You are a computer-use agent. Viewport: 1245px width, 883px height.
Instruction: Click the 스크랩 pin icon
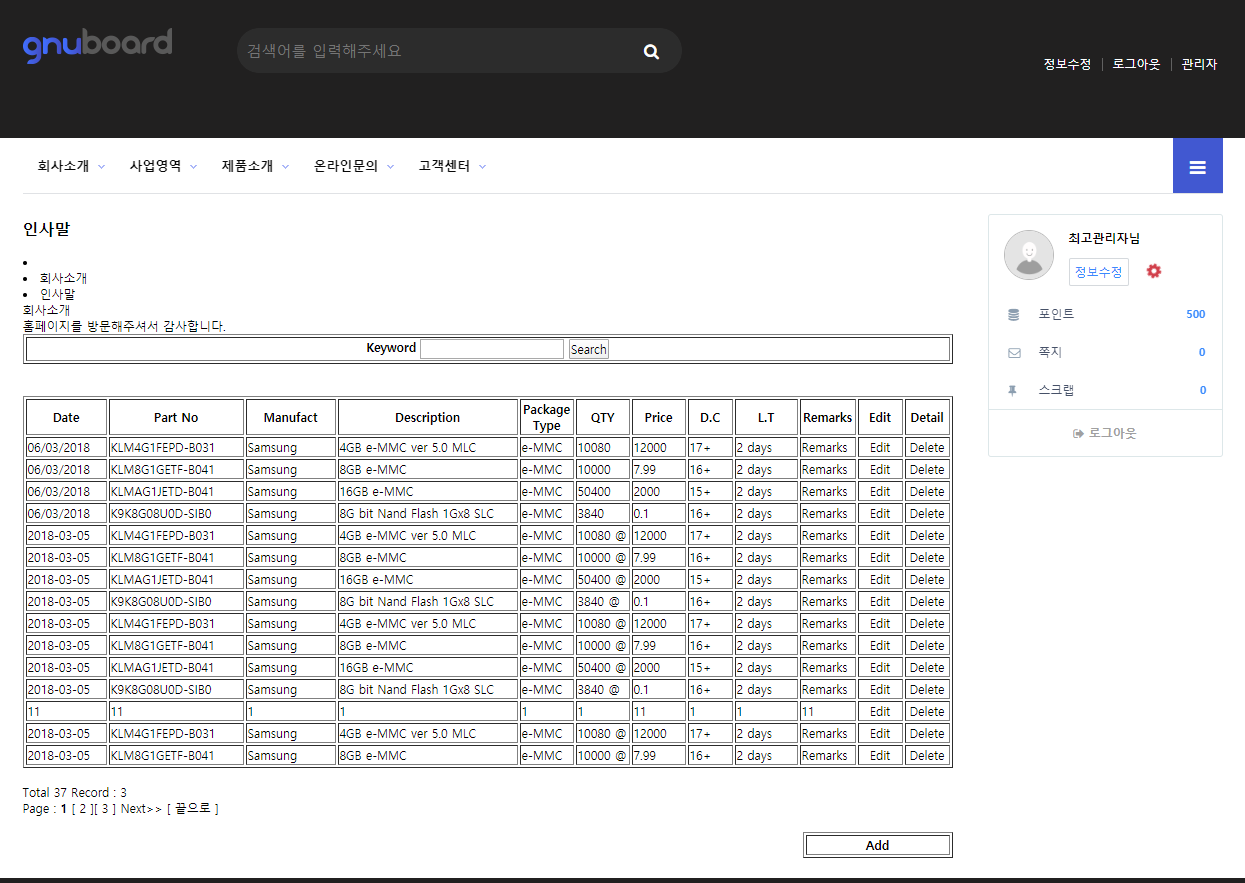coord(1013,390)
